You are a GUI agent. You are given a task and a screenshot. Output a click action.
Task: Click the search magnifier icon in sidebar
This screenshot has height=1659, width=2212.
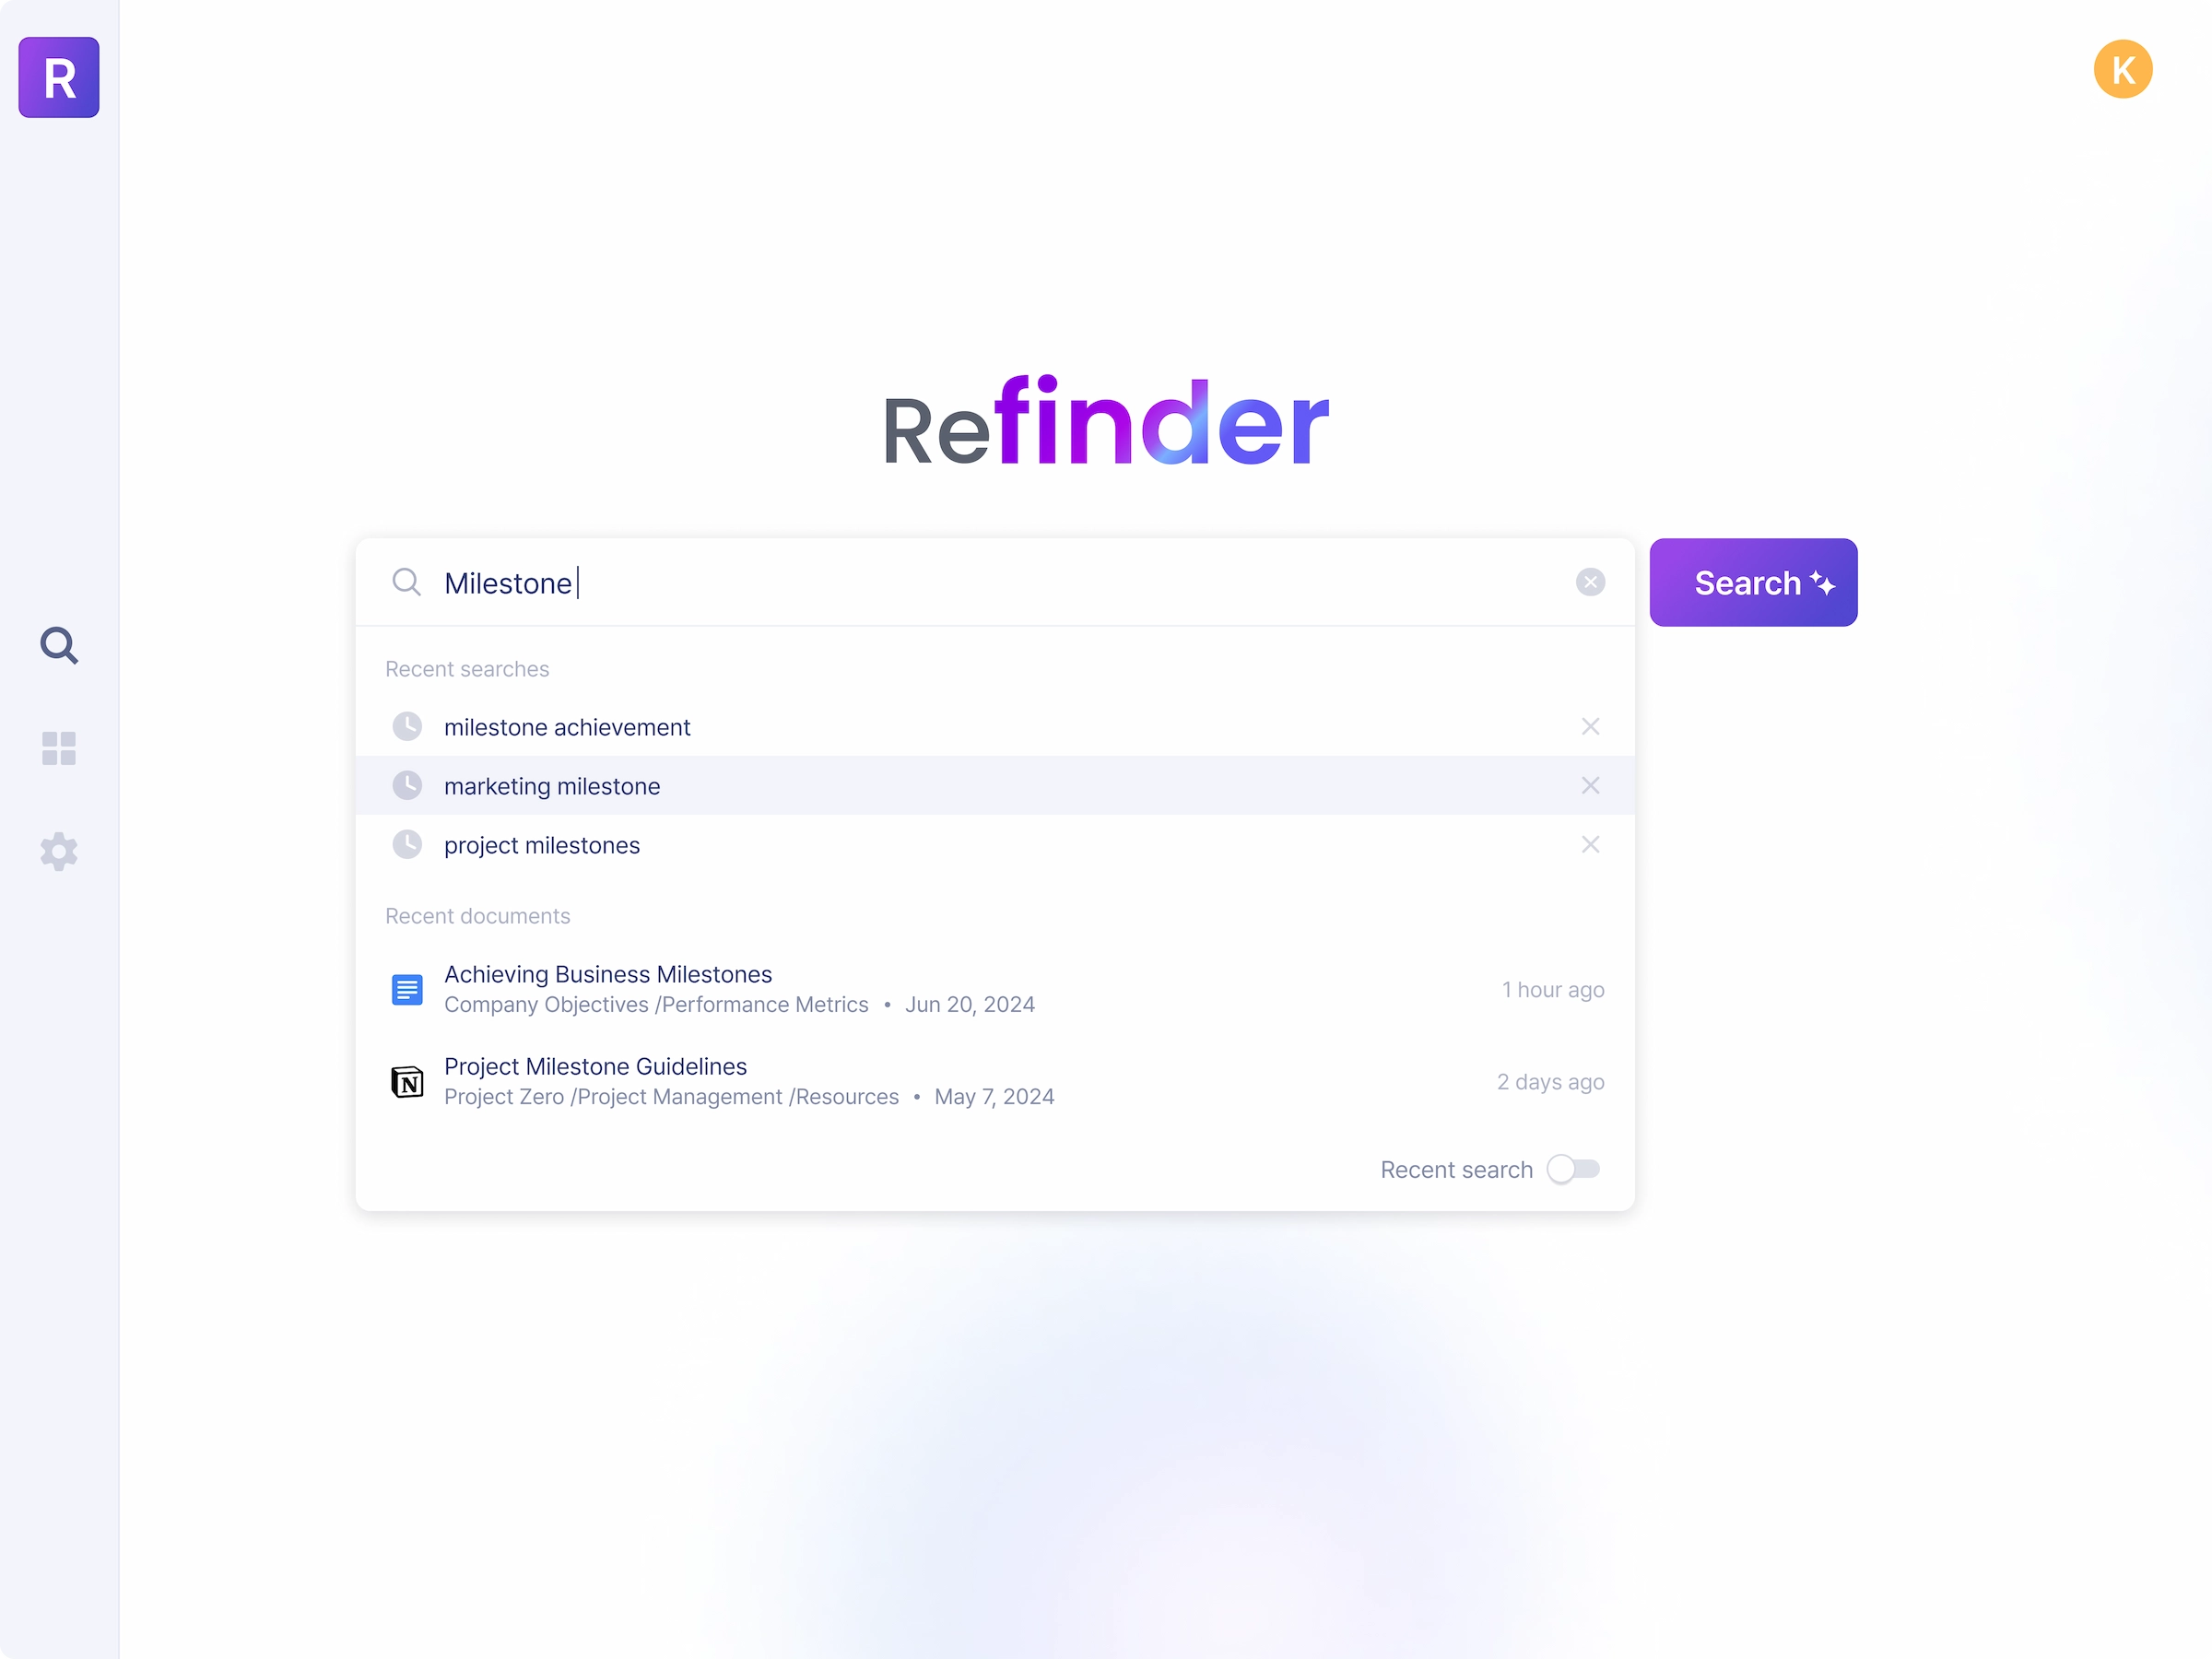click(x=59, y=645)
